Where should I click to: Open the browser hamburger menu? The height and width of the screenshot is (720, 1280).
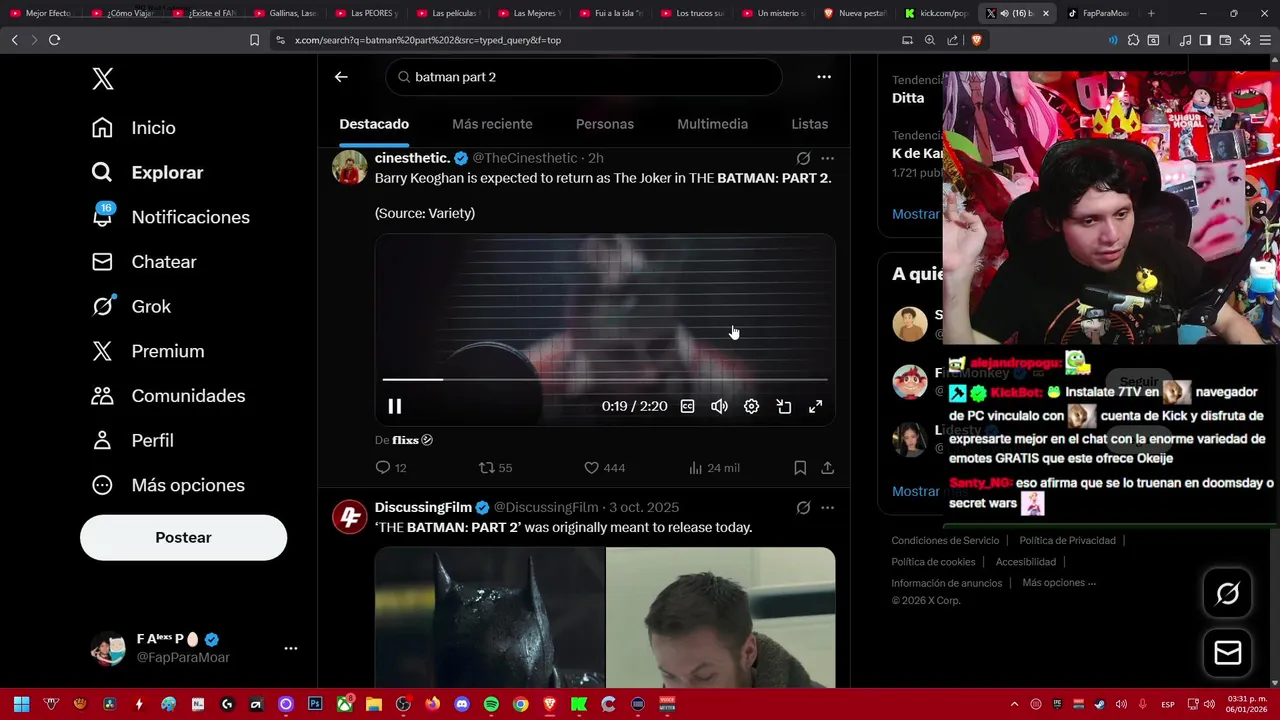1265,40
